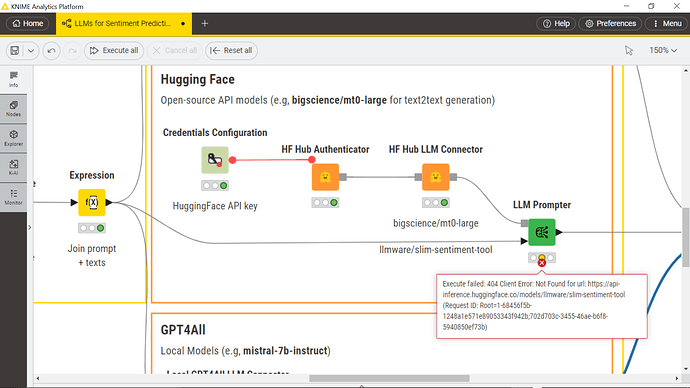
Task: Click the LLM Prompter output port arrow
Action: click(559, 232)
